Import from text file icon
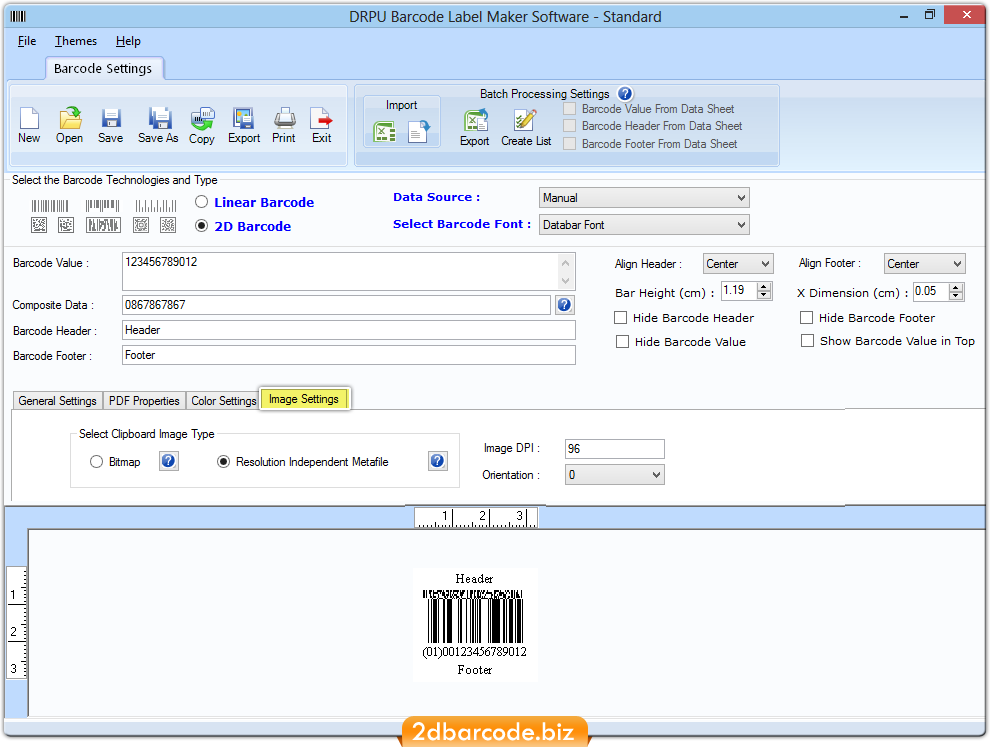The image size is (990, 747). (x=419, y=131)
